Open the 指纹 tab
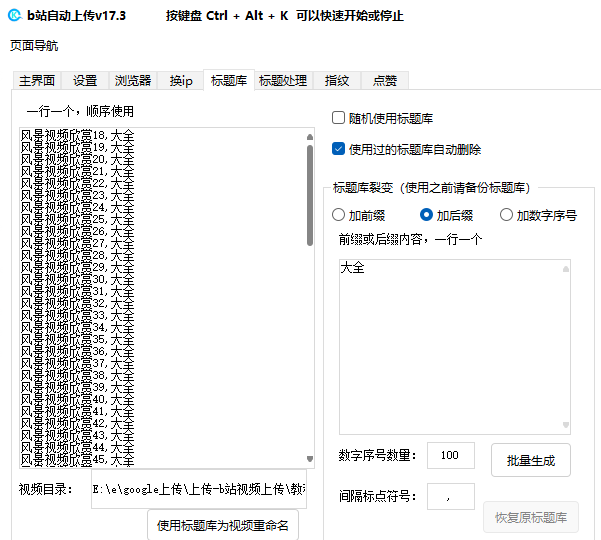This screenshot has width=601, height=540. [337, 81]
